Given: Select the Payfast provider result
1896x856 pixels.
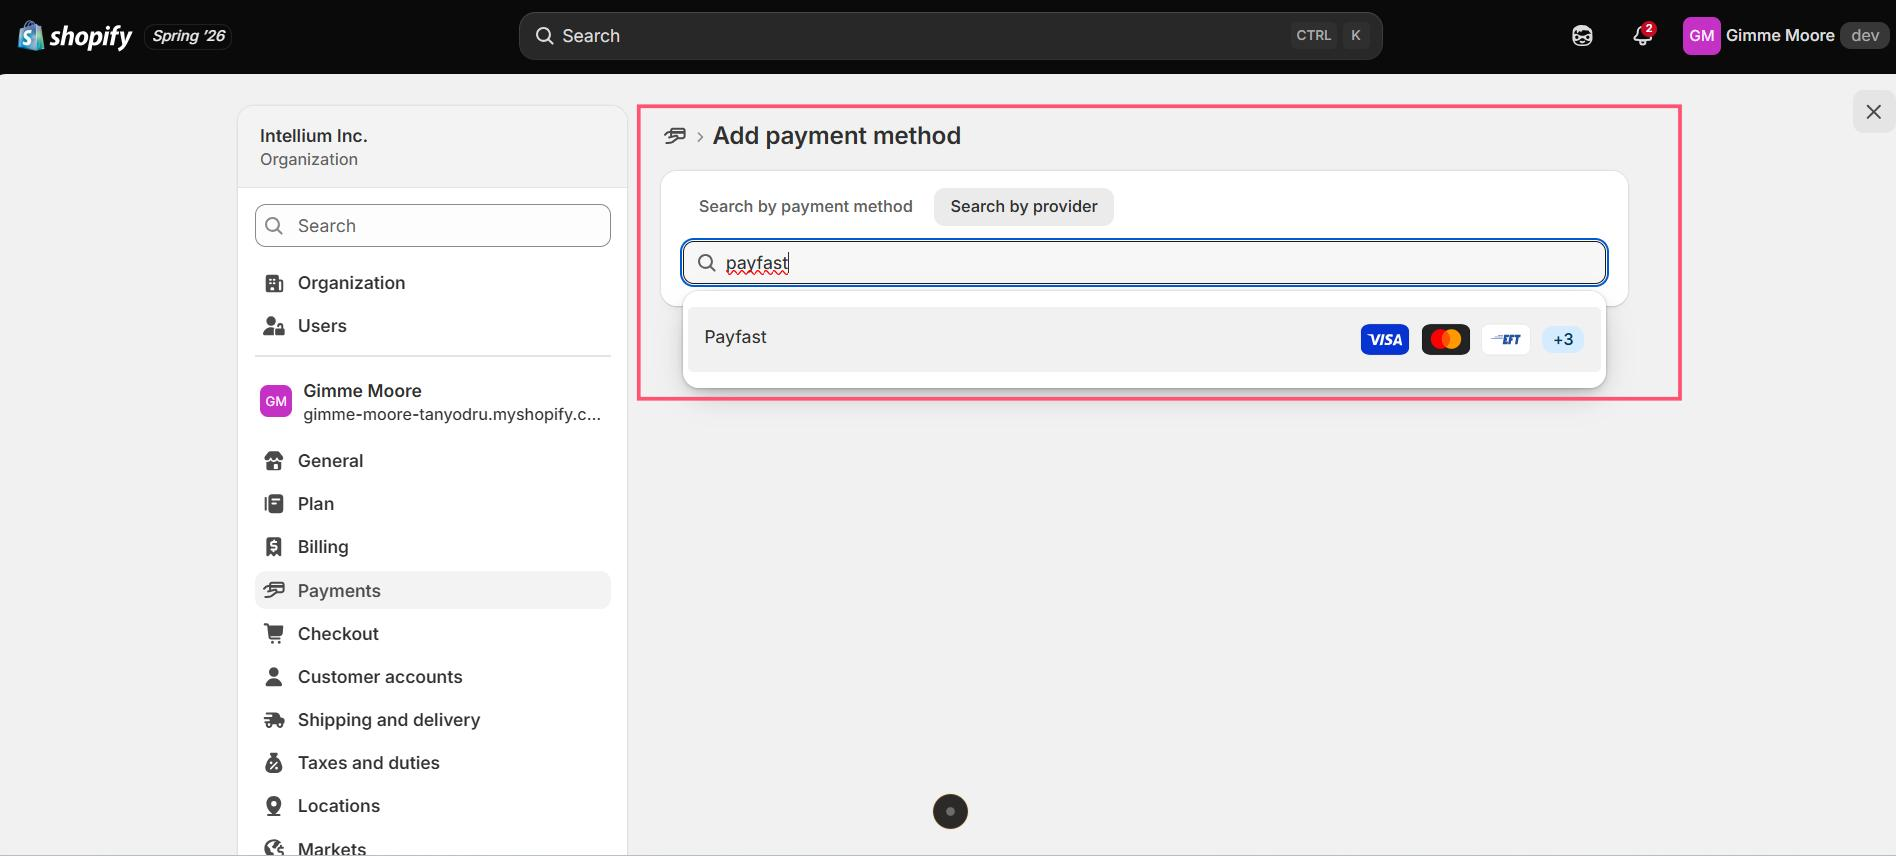Looking at the screenshot, I should 1144,339.
